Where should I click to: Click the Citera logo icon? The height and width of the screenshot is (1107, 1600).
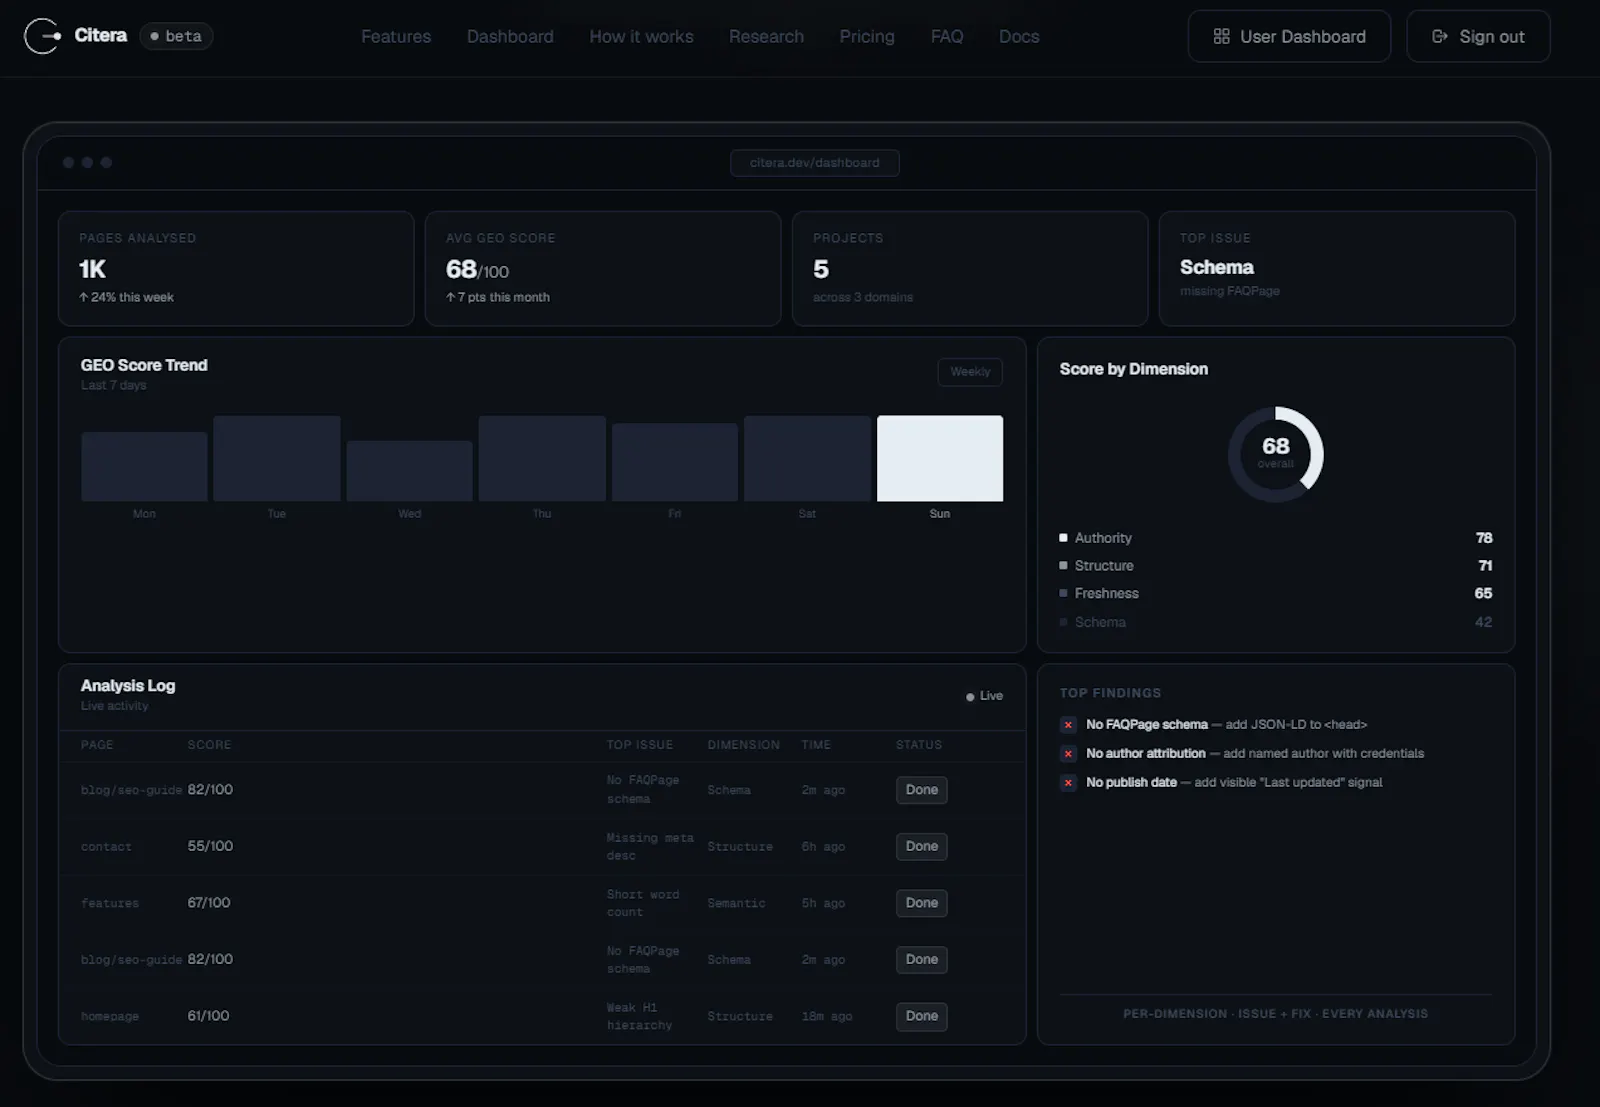coord(42,36)
